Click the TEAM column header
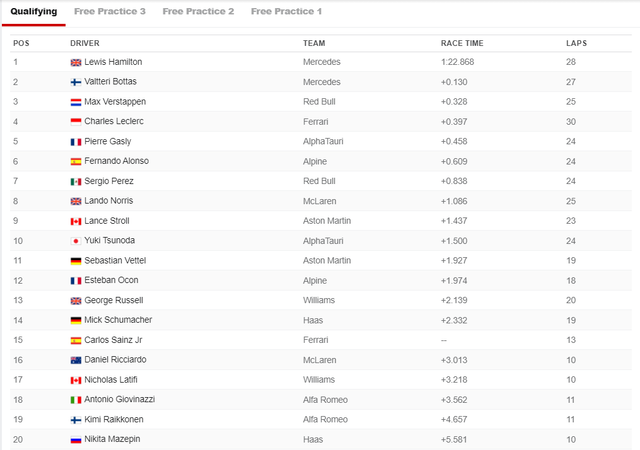Viewport: 640px width, 450px height. (x=314, y=43)
